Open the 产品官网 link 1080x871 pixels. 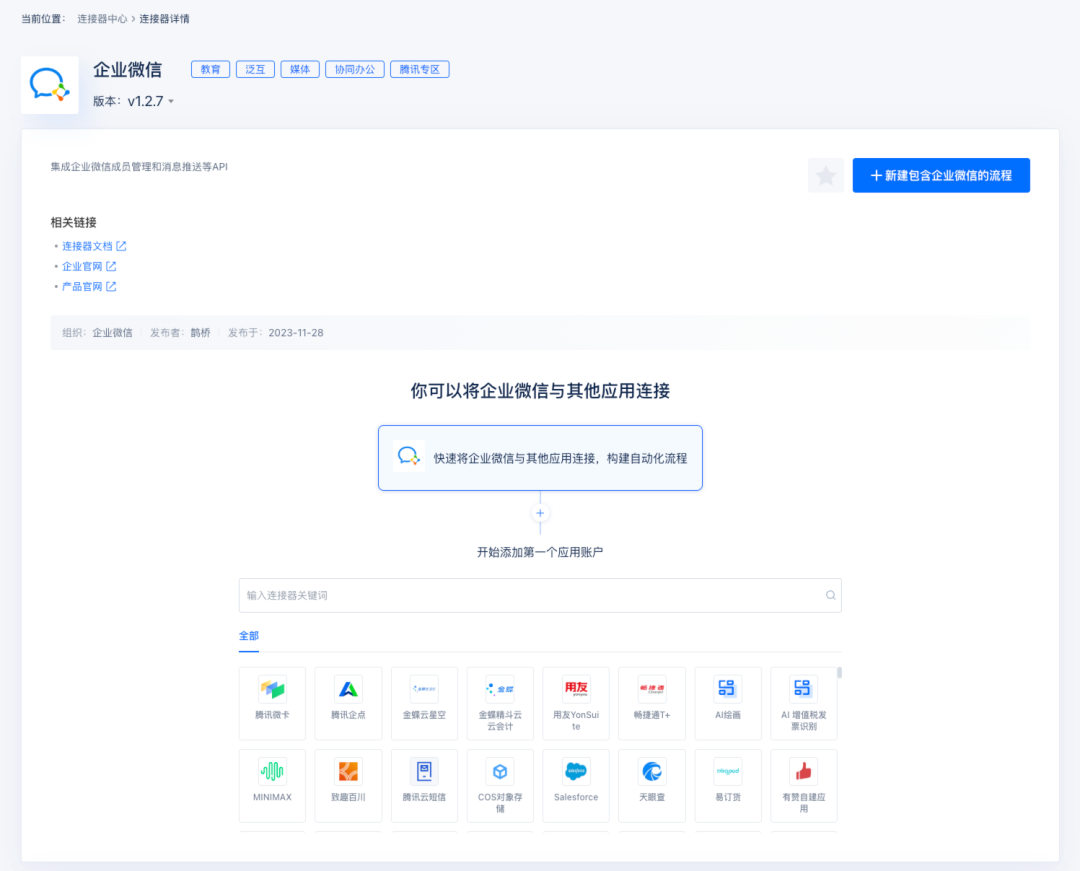click(x=82, y=286)
